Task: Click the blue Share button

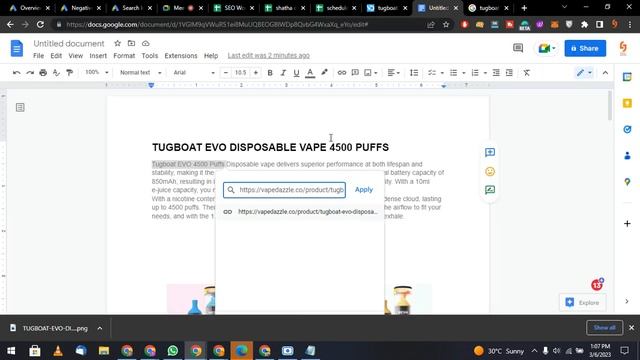Action: 585,48
